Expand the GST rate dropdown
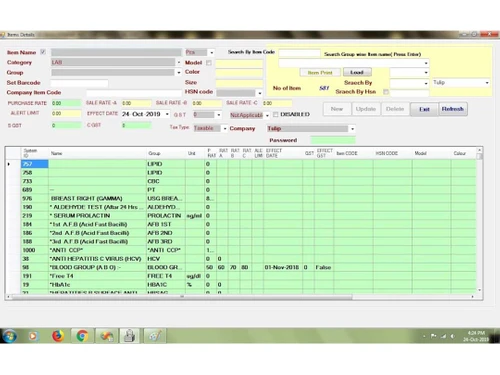 (219, 115)
